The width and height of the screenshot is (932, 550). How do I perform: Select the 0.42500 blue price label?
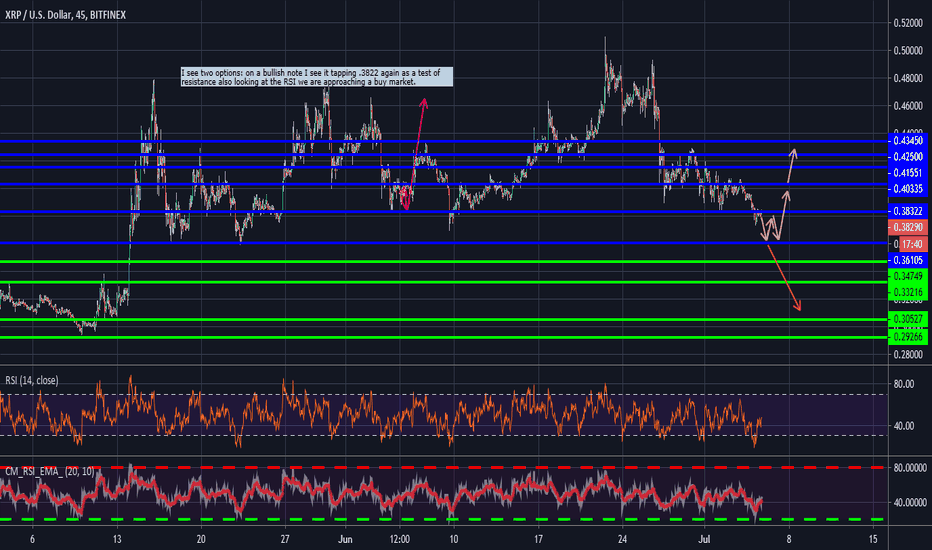tap(908, 157)
